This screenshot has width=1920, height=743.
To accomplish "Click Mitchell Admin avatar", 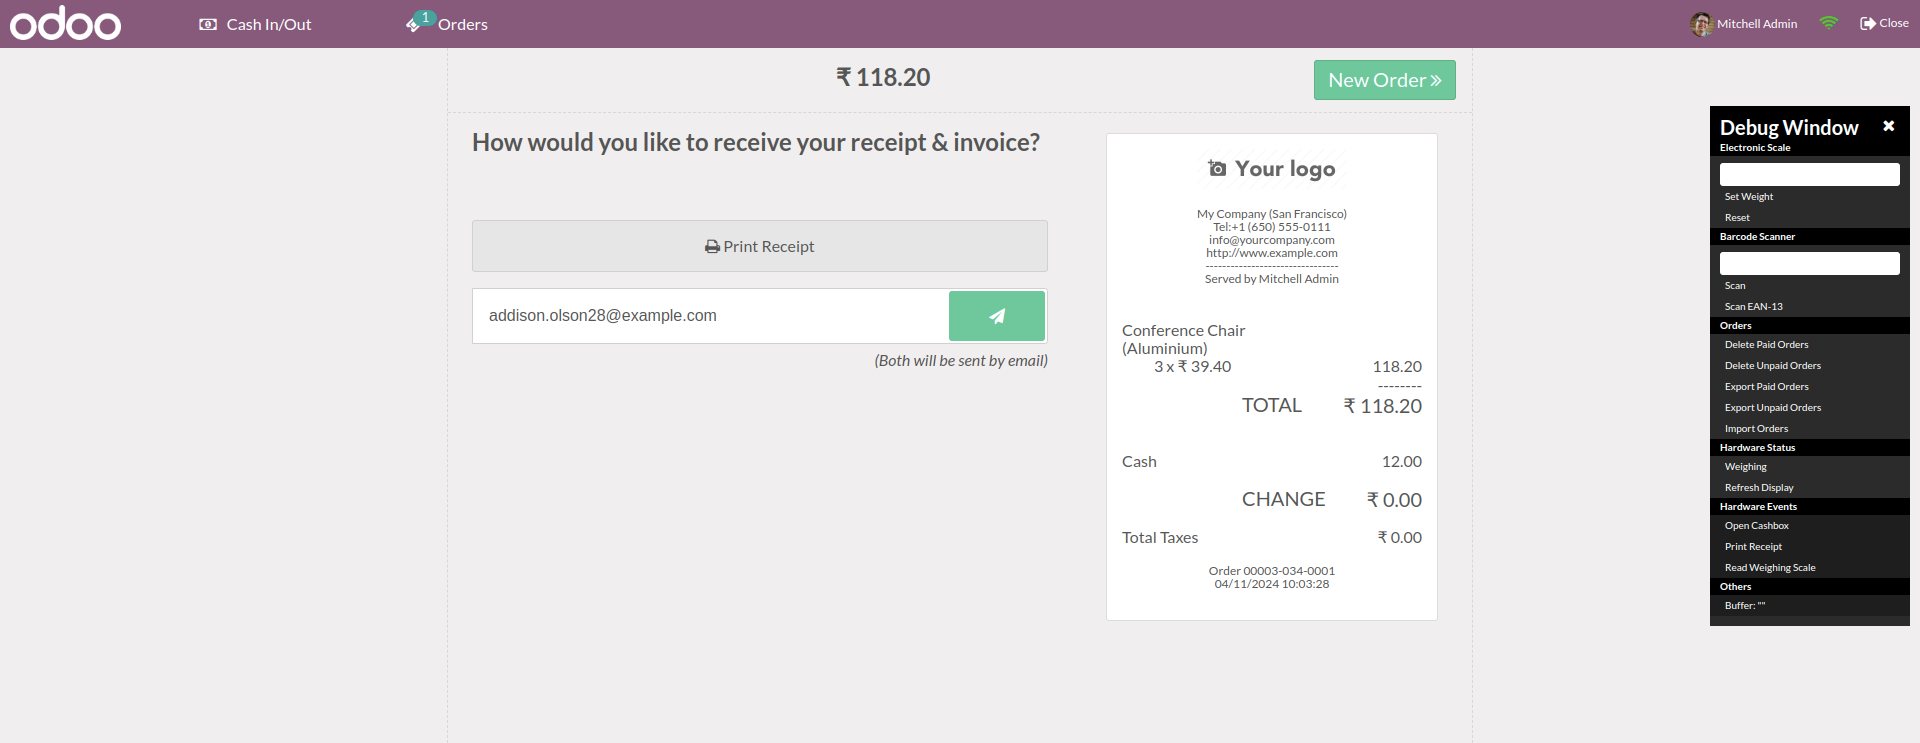I will [1701, 24].
